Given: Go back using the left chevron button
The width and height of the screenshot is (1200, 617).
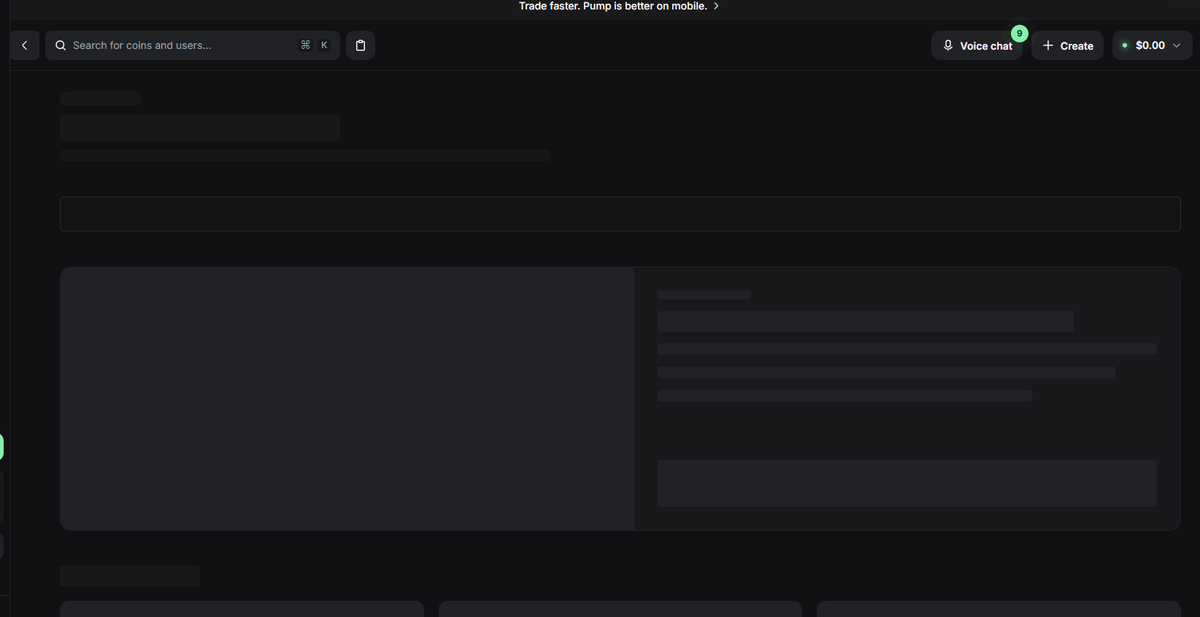Looking at the screenshot, I should pos(24,45).
